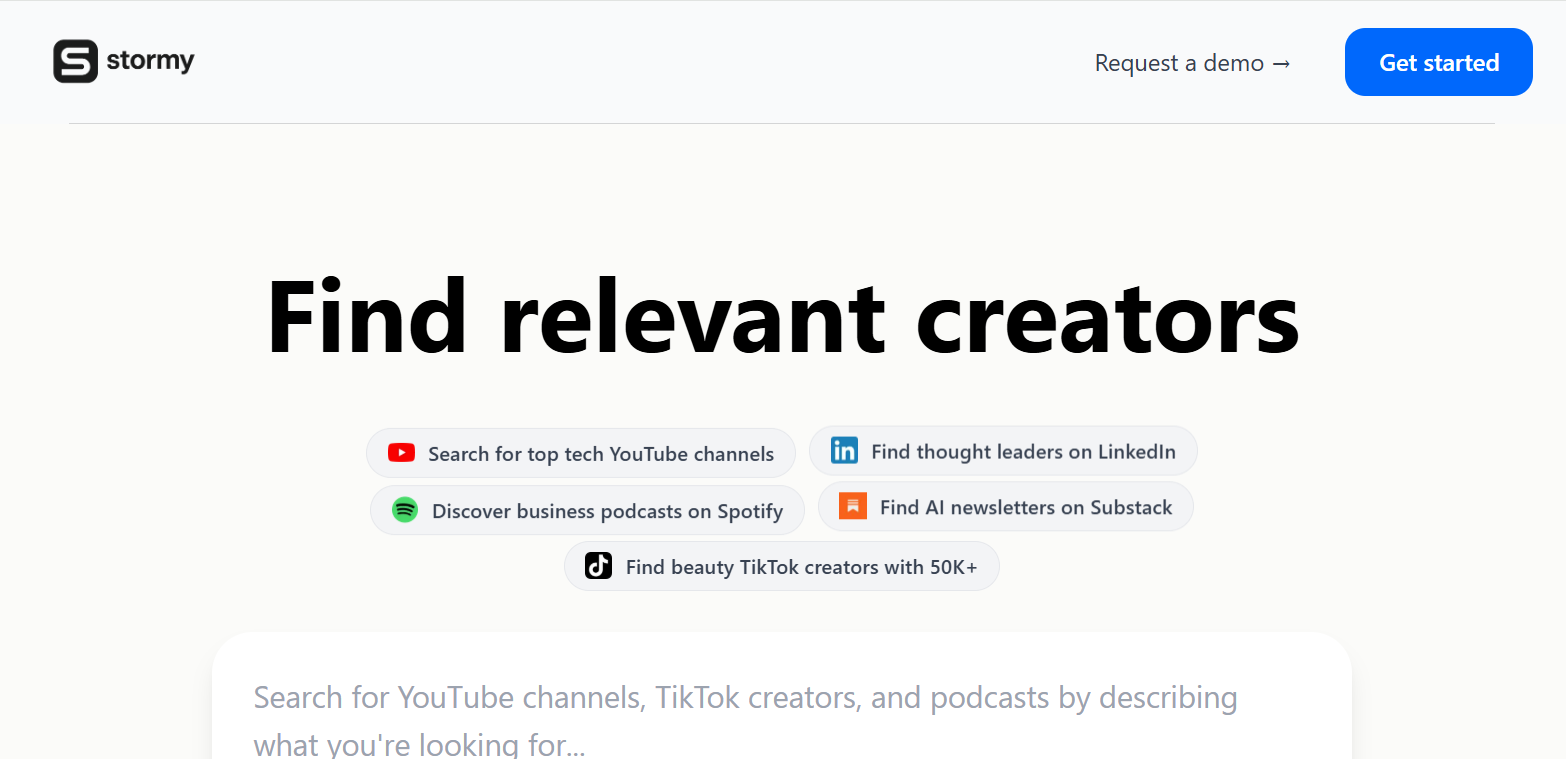This screenshot has height=759, width=1566.
Task: Click the orange Substack icon
Action: [x=853, y=506]
